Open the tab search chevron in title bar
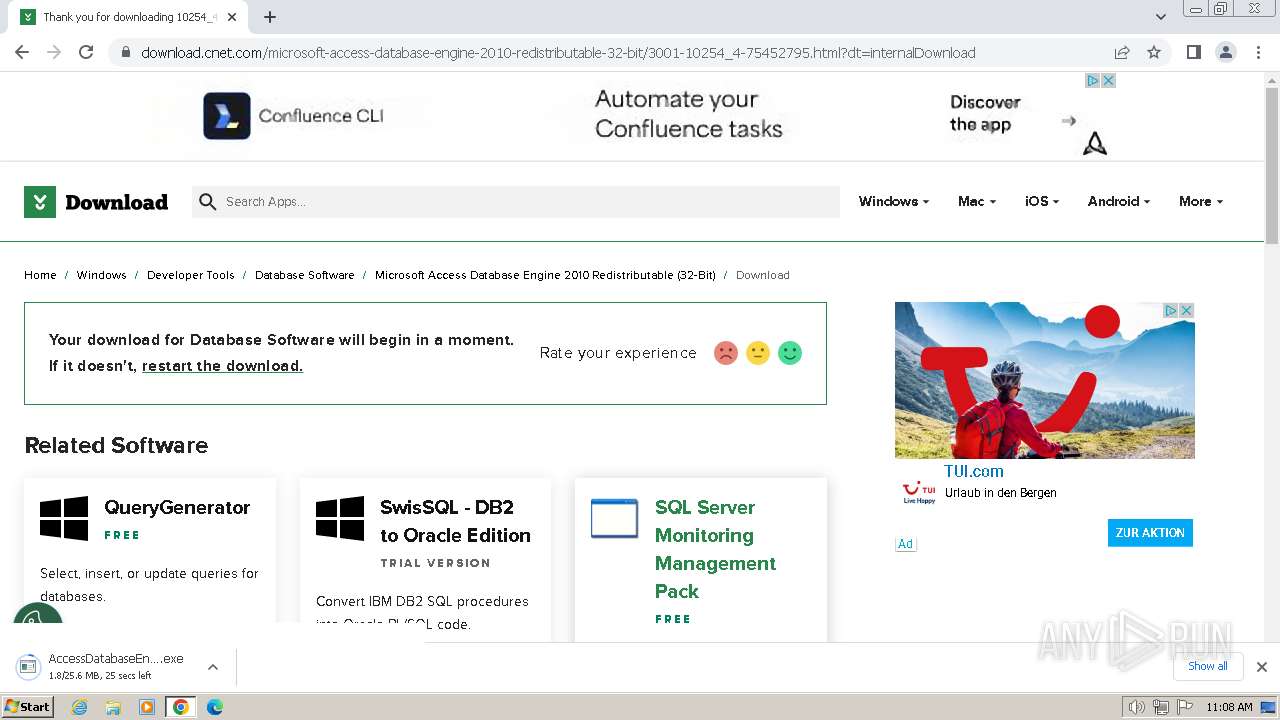1280x720 pixels. pos(1160,17)
